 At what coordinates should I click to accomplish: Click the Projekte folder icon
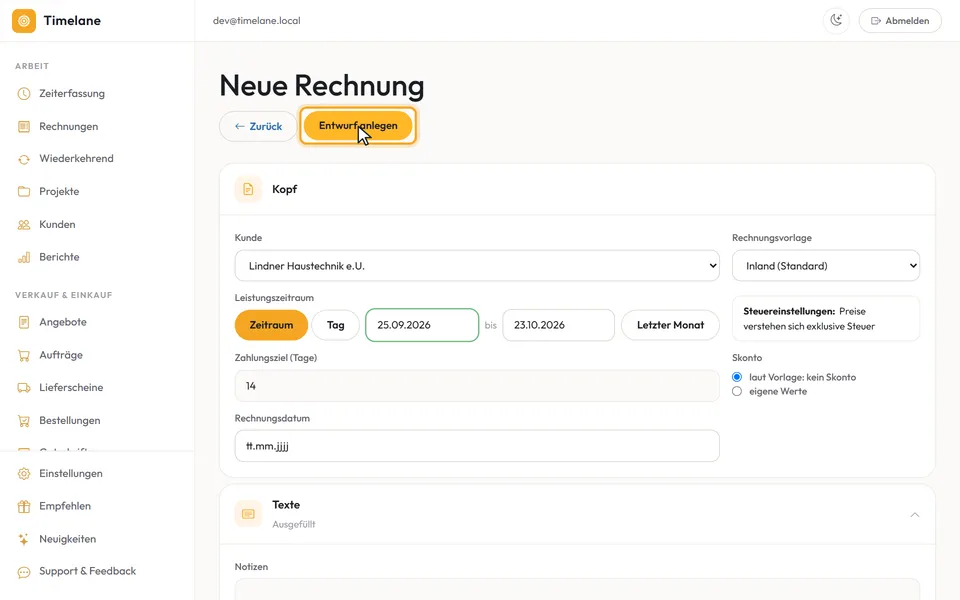click(24, 192)
